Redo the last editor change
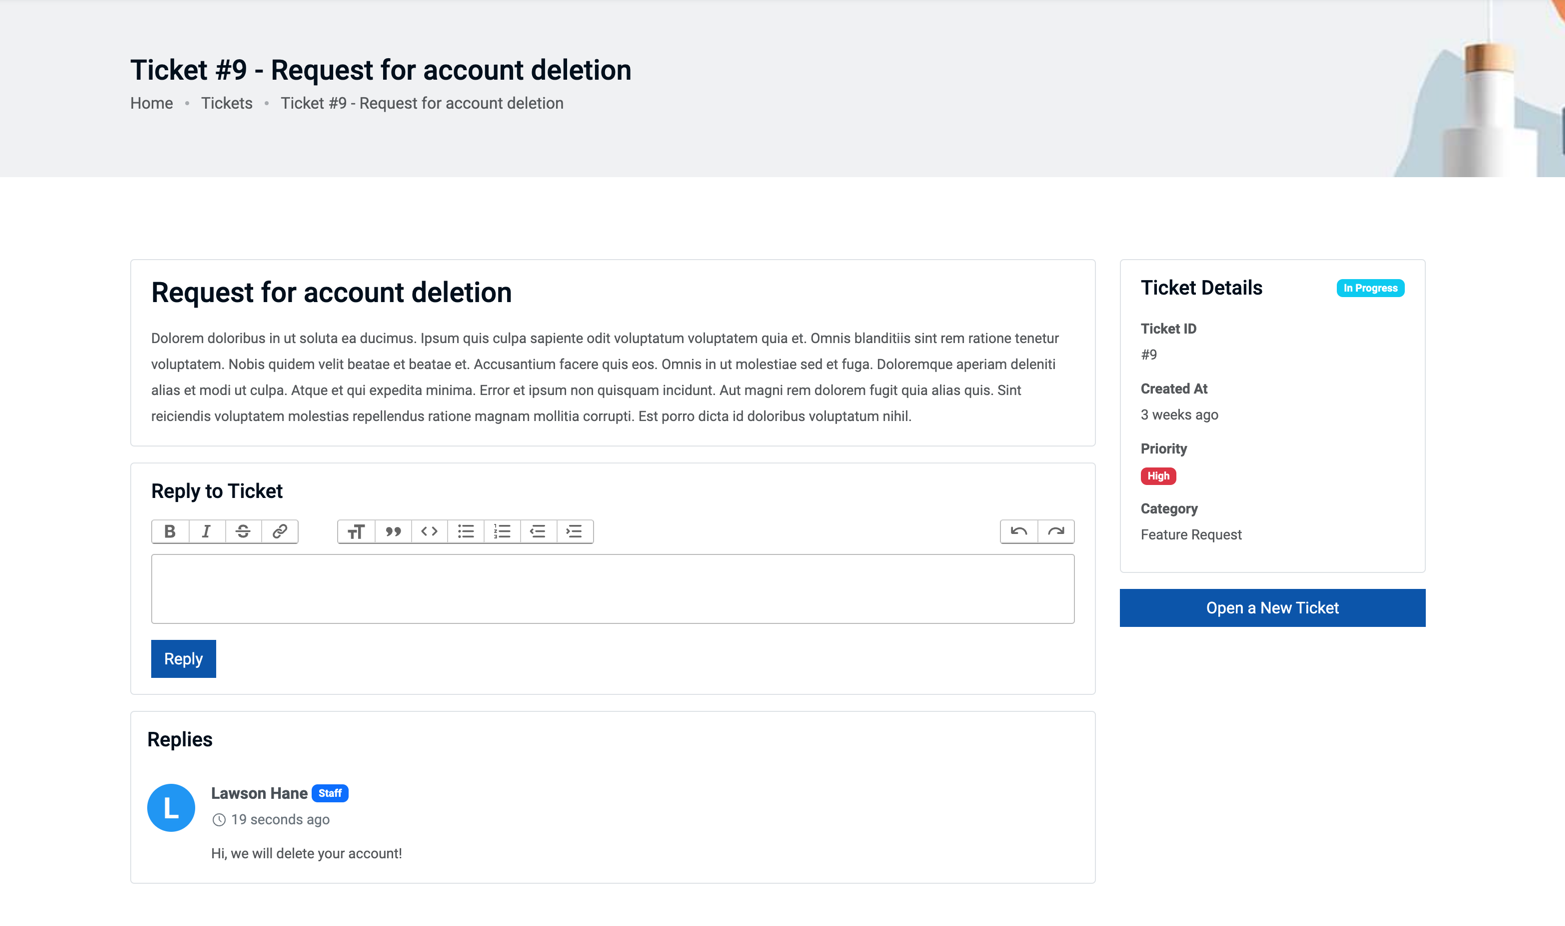1565x926 pixels. click(1056, 531)
